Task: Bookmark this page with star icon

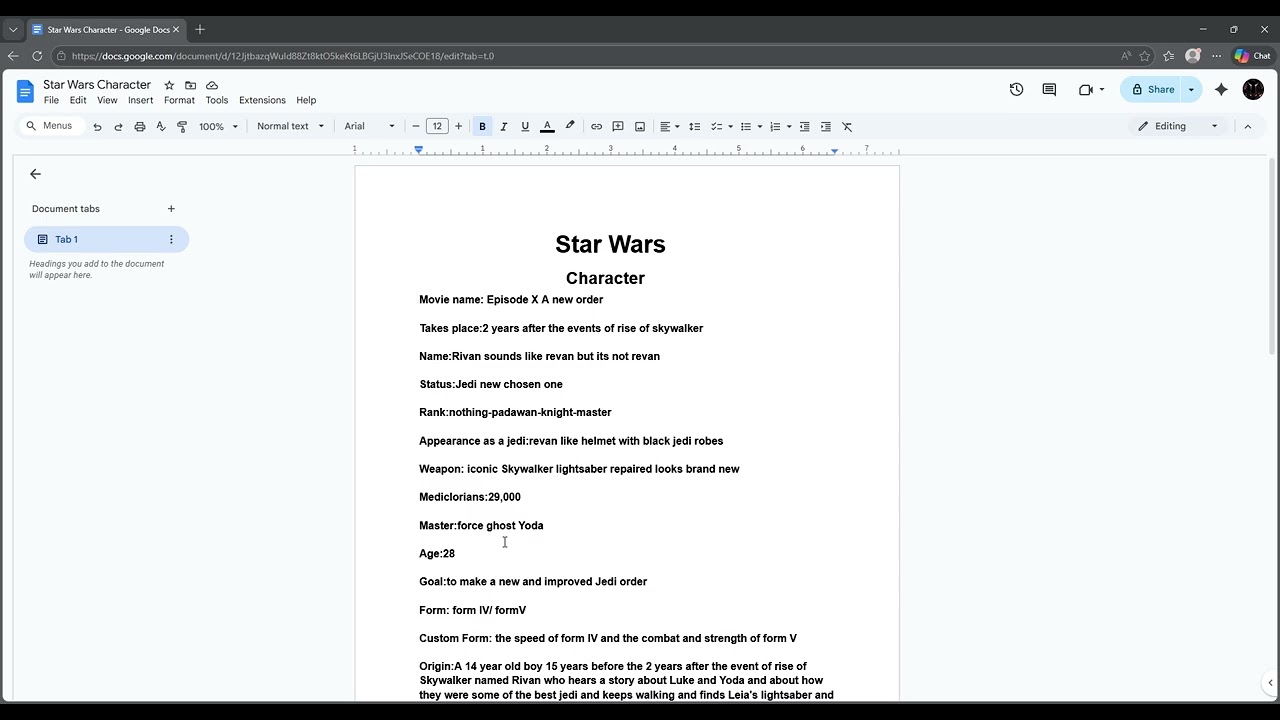Action: click(1146, 56)
